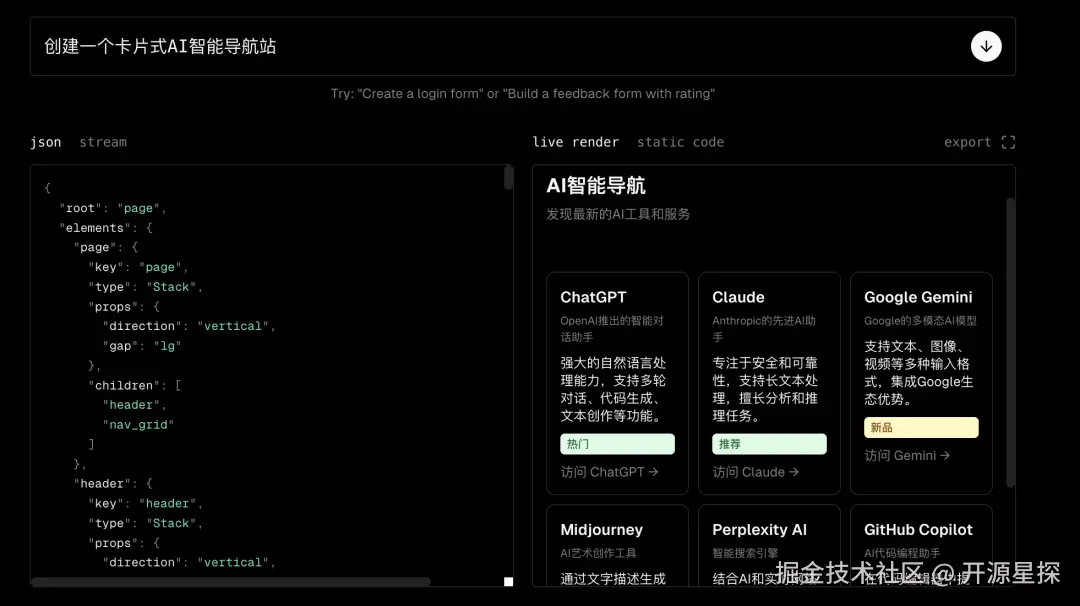
Task: Switch to the stream tab
Action: click(103, 142)
